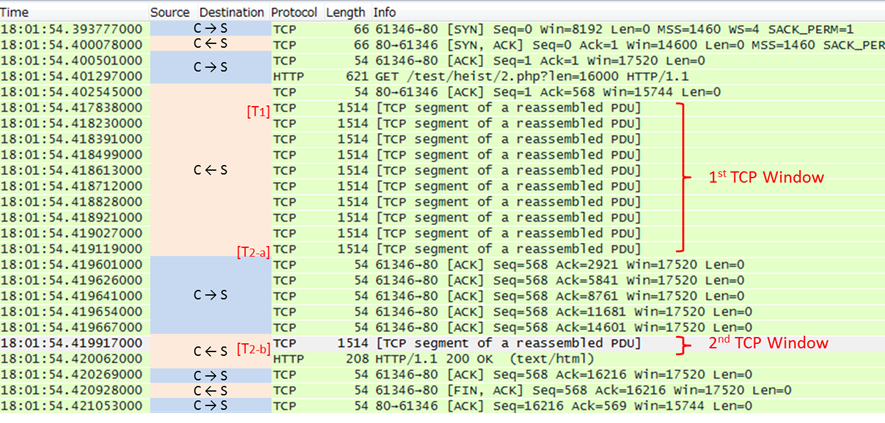Click the Length column header

tap(346, 12)
